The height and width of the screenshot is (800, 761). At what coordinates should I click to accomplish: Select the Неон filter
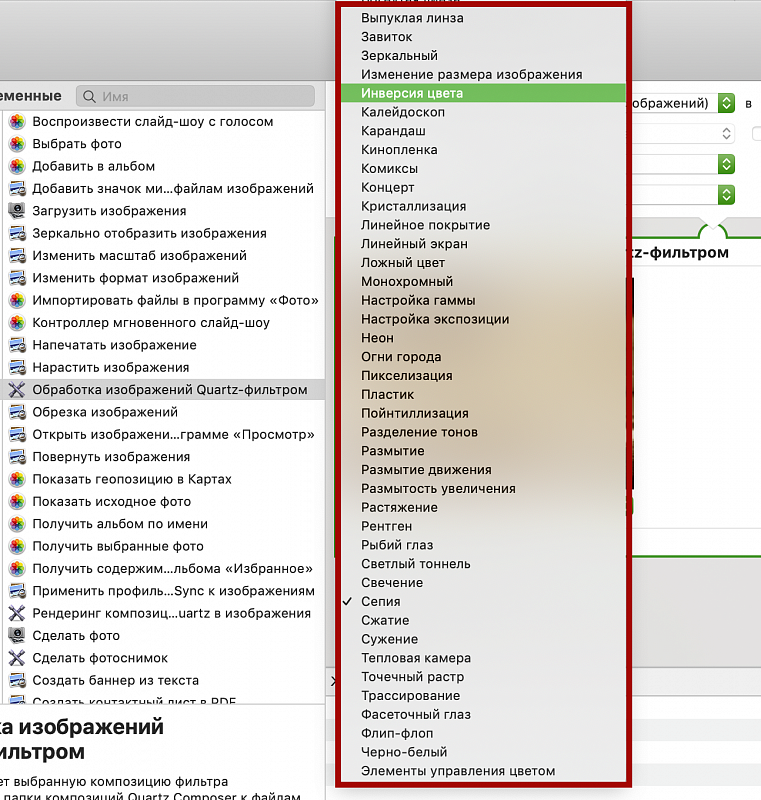(x=483, y=338)
